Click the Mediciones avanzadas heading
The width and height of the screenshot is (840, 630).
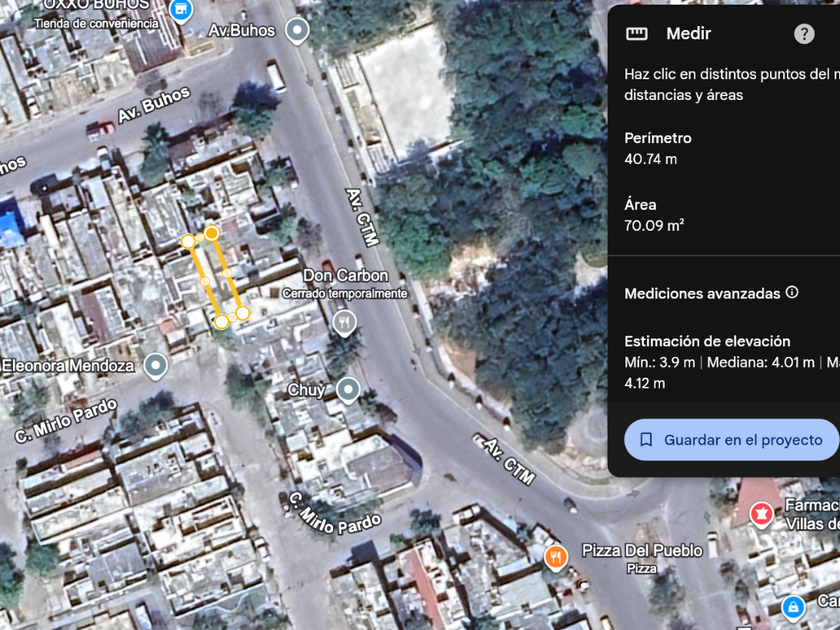[702, 294]
